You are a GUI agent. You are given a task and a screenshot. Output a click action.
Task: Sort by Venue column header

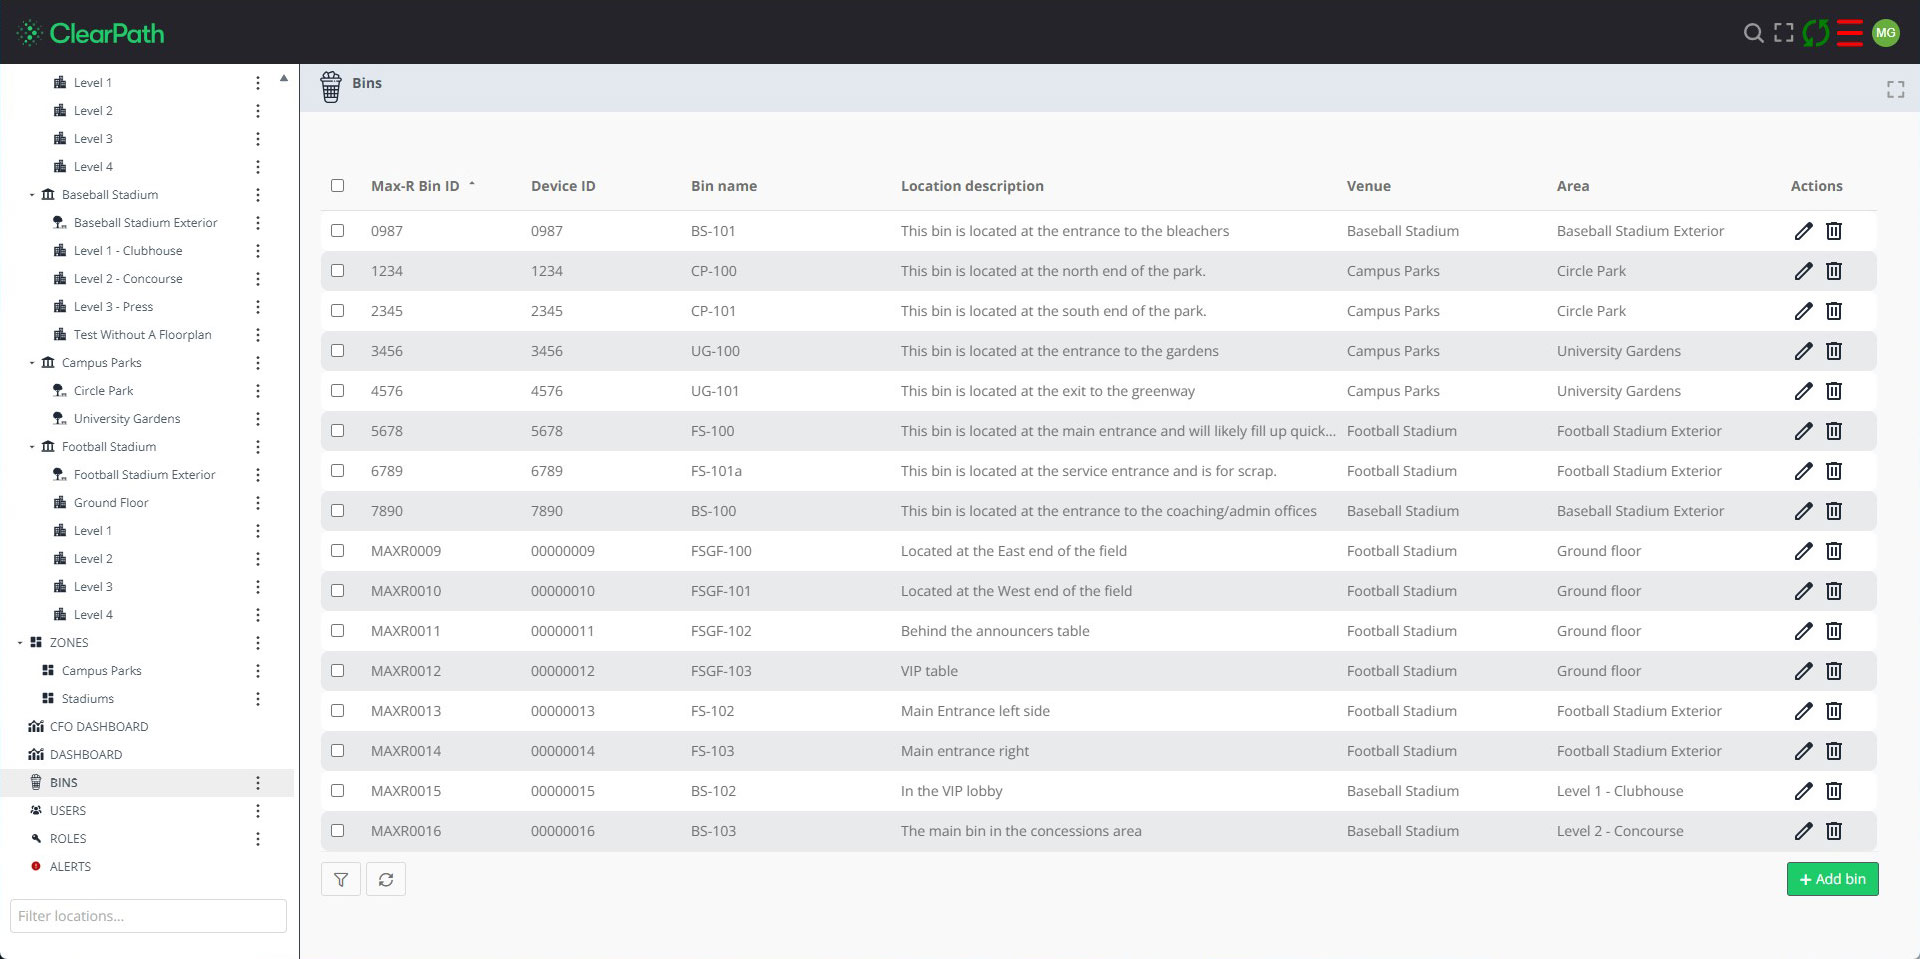[1369, 186]
